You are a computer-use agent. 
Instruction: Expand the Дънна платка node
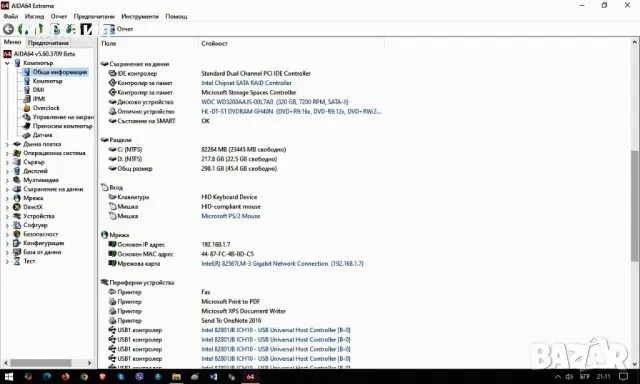pyautogui.click(x=7, y=144)
